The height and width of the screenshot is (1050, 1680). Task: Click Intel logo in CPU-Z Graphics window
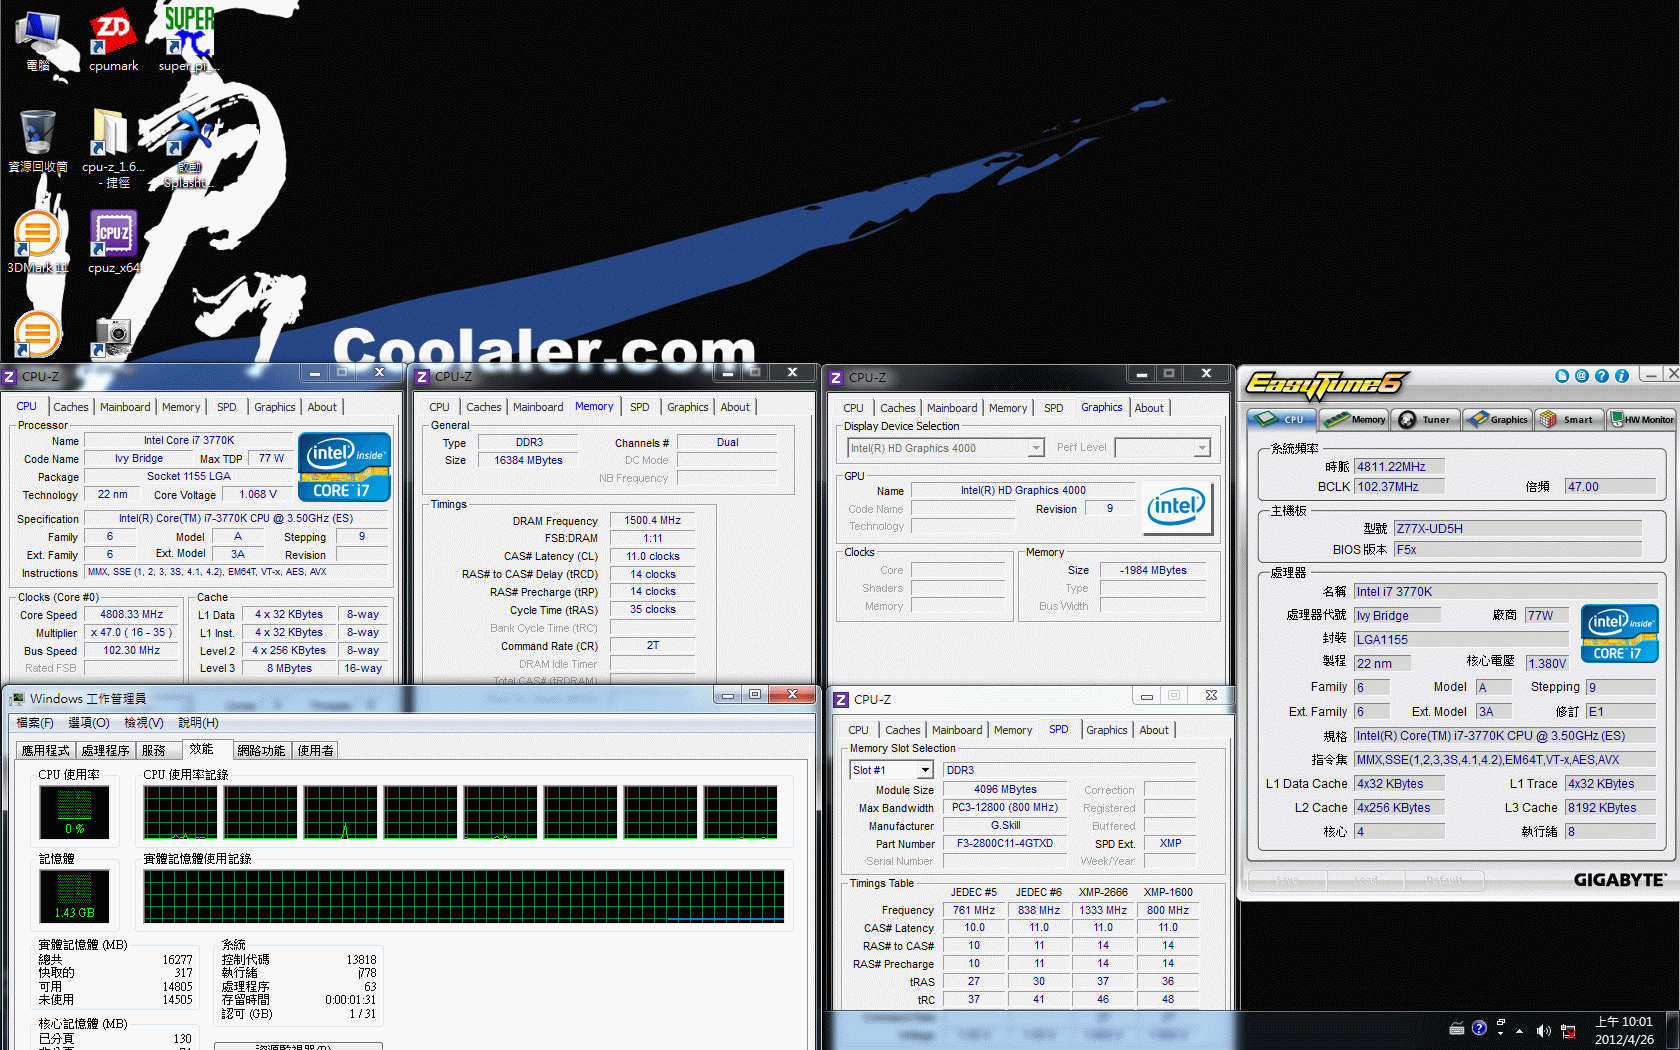[x=1177, y=509]
